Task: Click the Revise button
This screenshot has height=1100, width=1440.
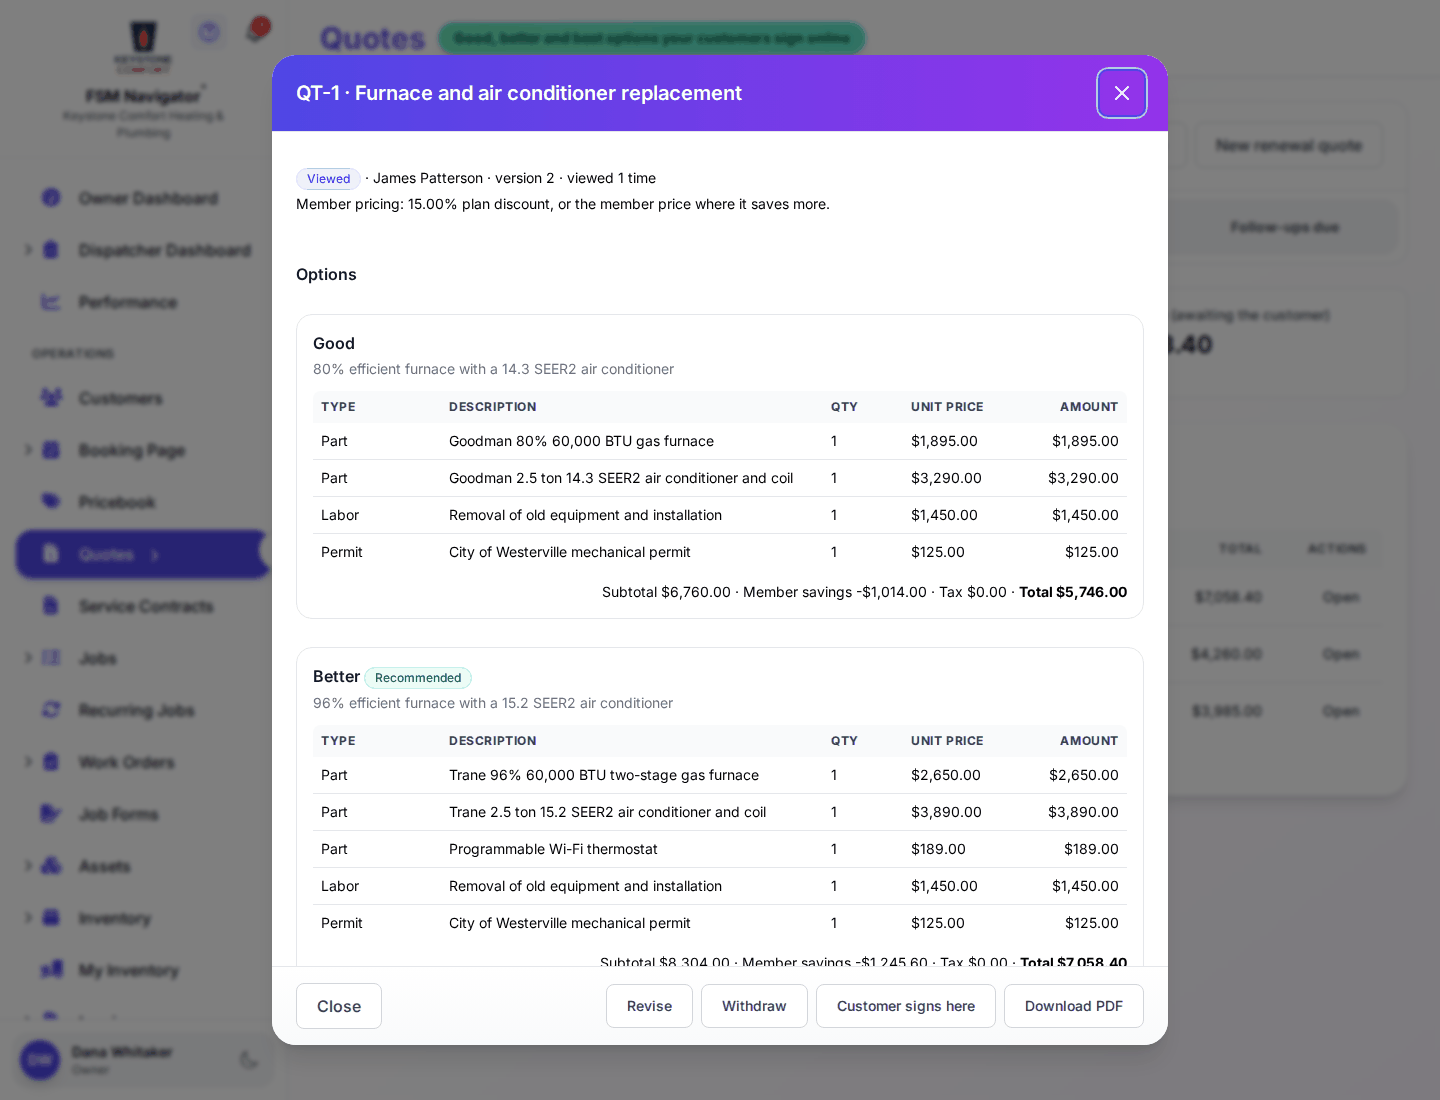Action: coord(649,1006)
